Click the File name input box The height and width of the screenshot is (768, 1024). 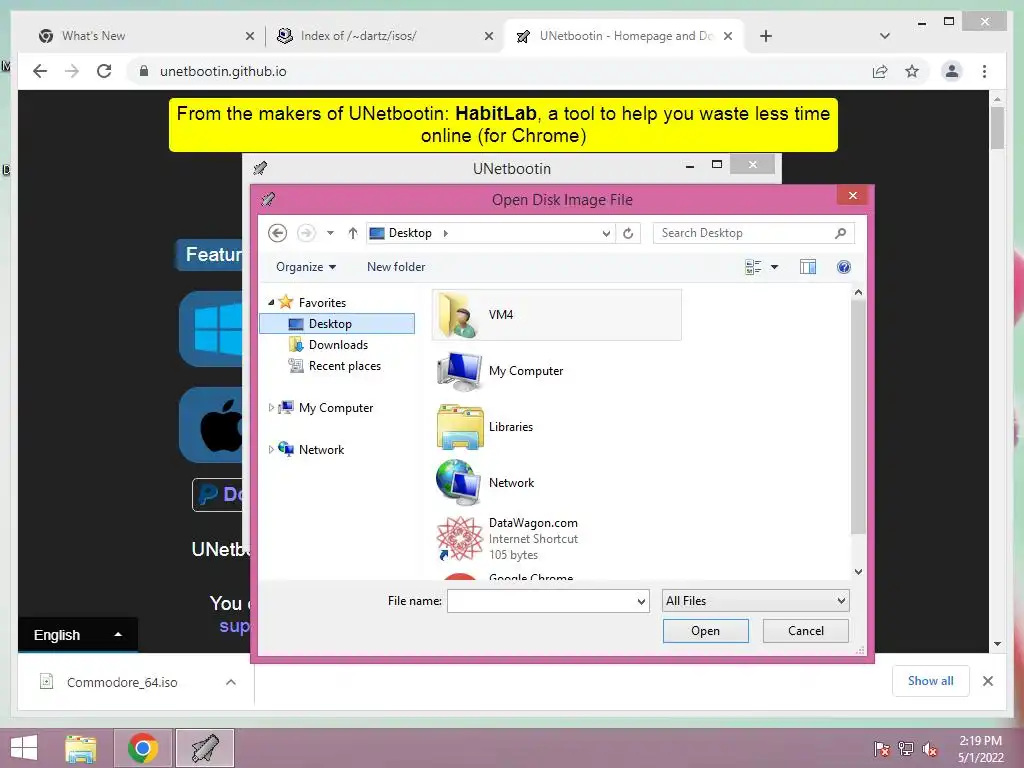541,601
